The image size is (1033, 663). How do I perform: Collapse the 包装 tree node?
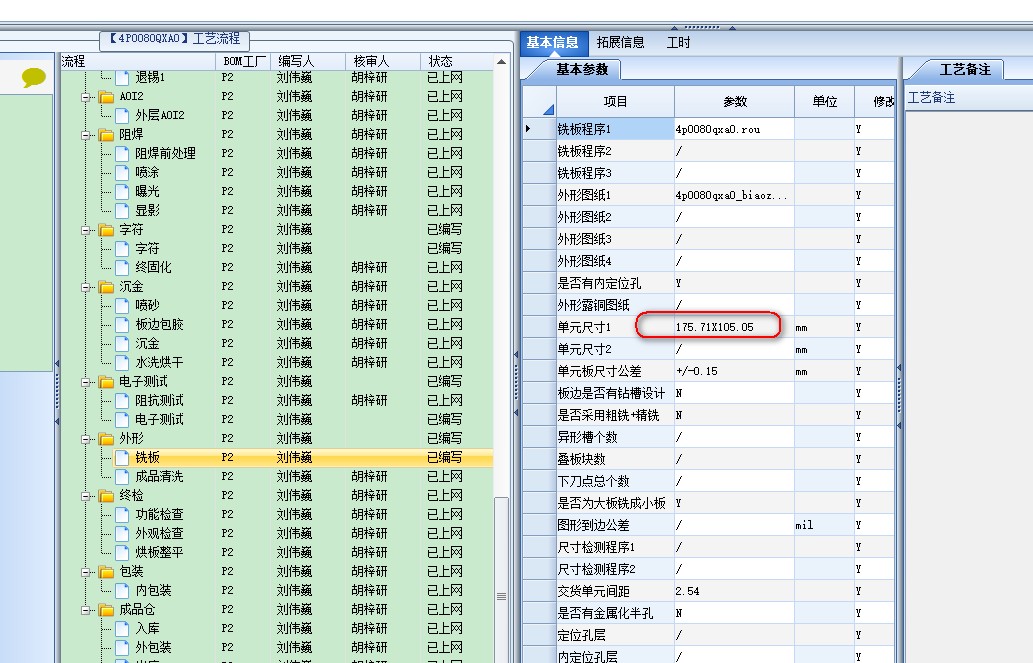pyautogui.click(x=86, y=572)
